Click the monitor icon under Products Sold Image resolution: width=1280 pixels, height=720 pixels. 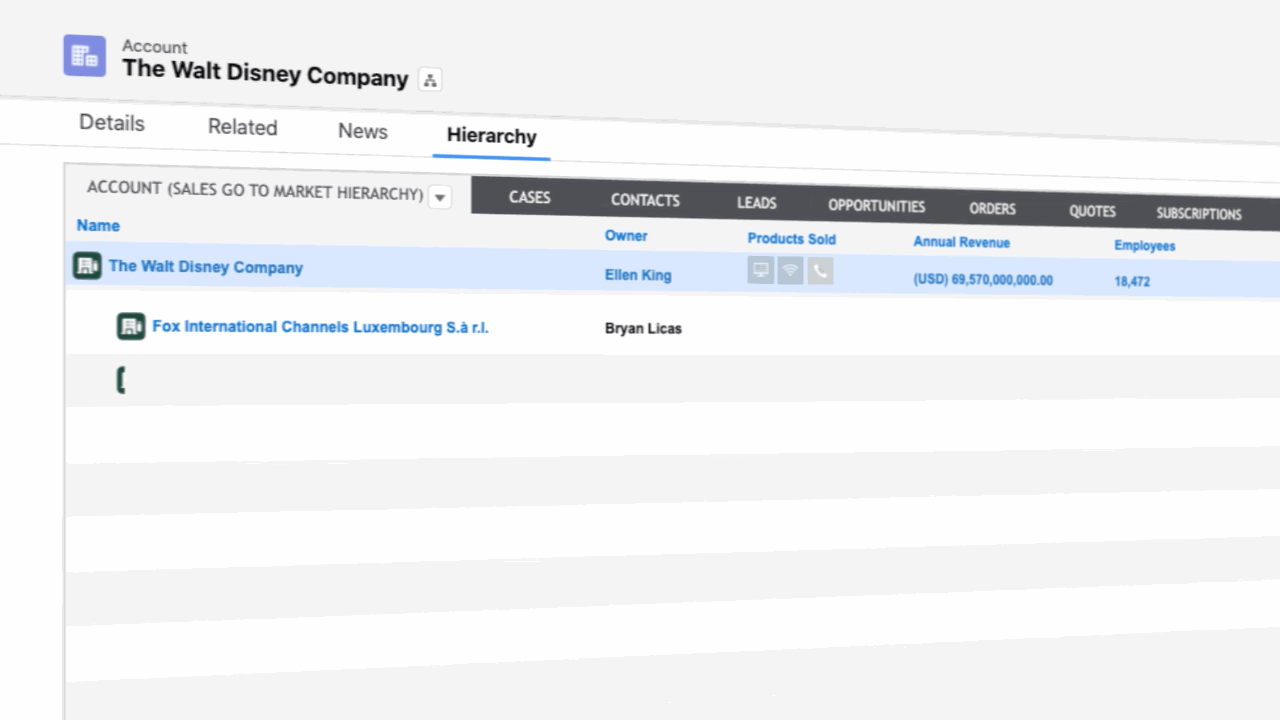(x=761, y=270)
